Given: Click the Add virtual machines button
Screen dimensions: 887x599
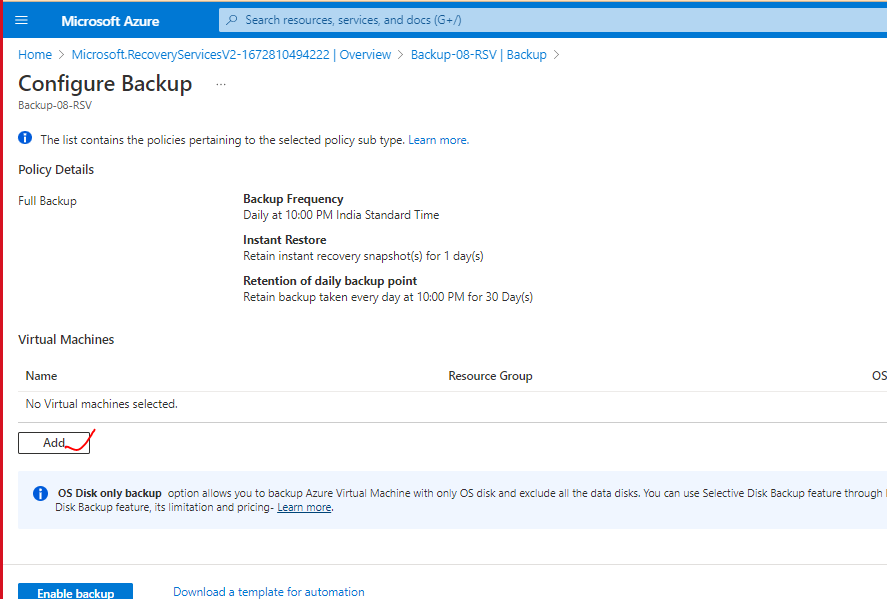Looking at the screenshot, I should pyautogui.click(x=54, y=443).
